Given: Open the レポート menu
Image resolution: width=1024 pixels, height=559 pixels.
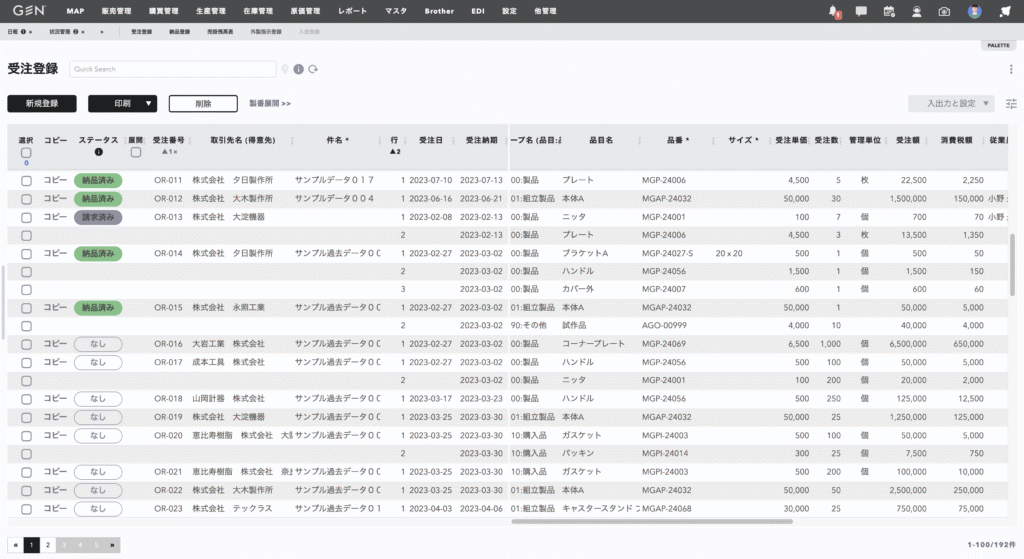Looking at the screenshot, I should pos(353,11).
